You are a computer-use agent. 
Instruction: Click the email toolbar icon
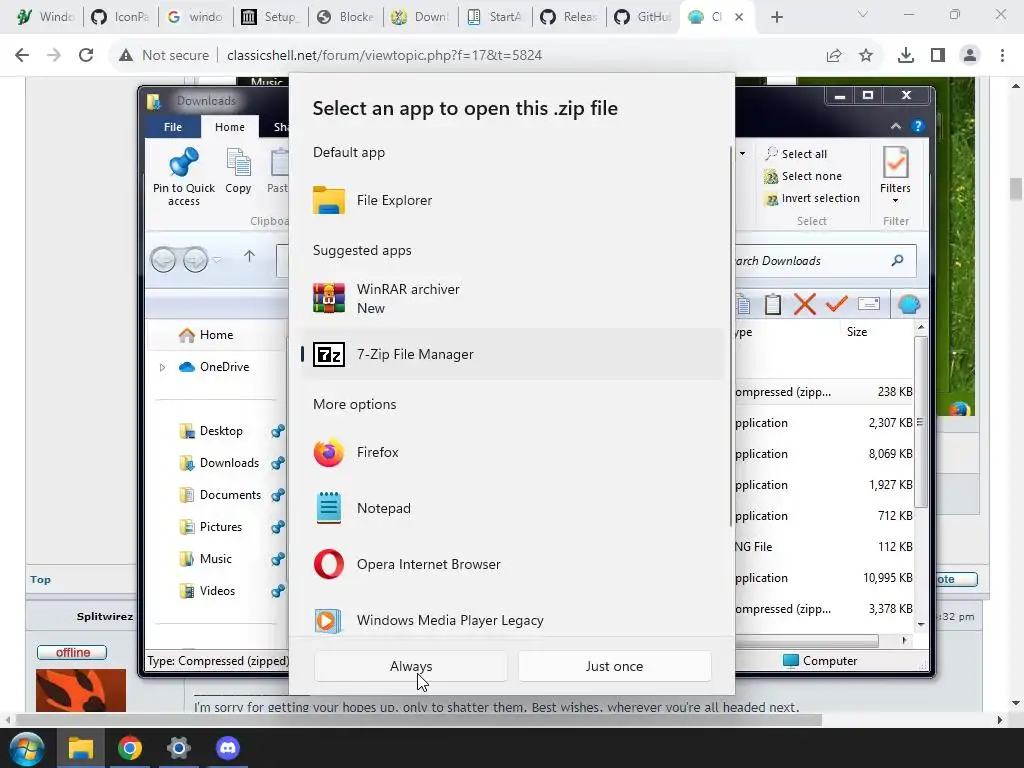click(x=869, y=304)
